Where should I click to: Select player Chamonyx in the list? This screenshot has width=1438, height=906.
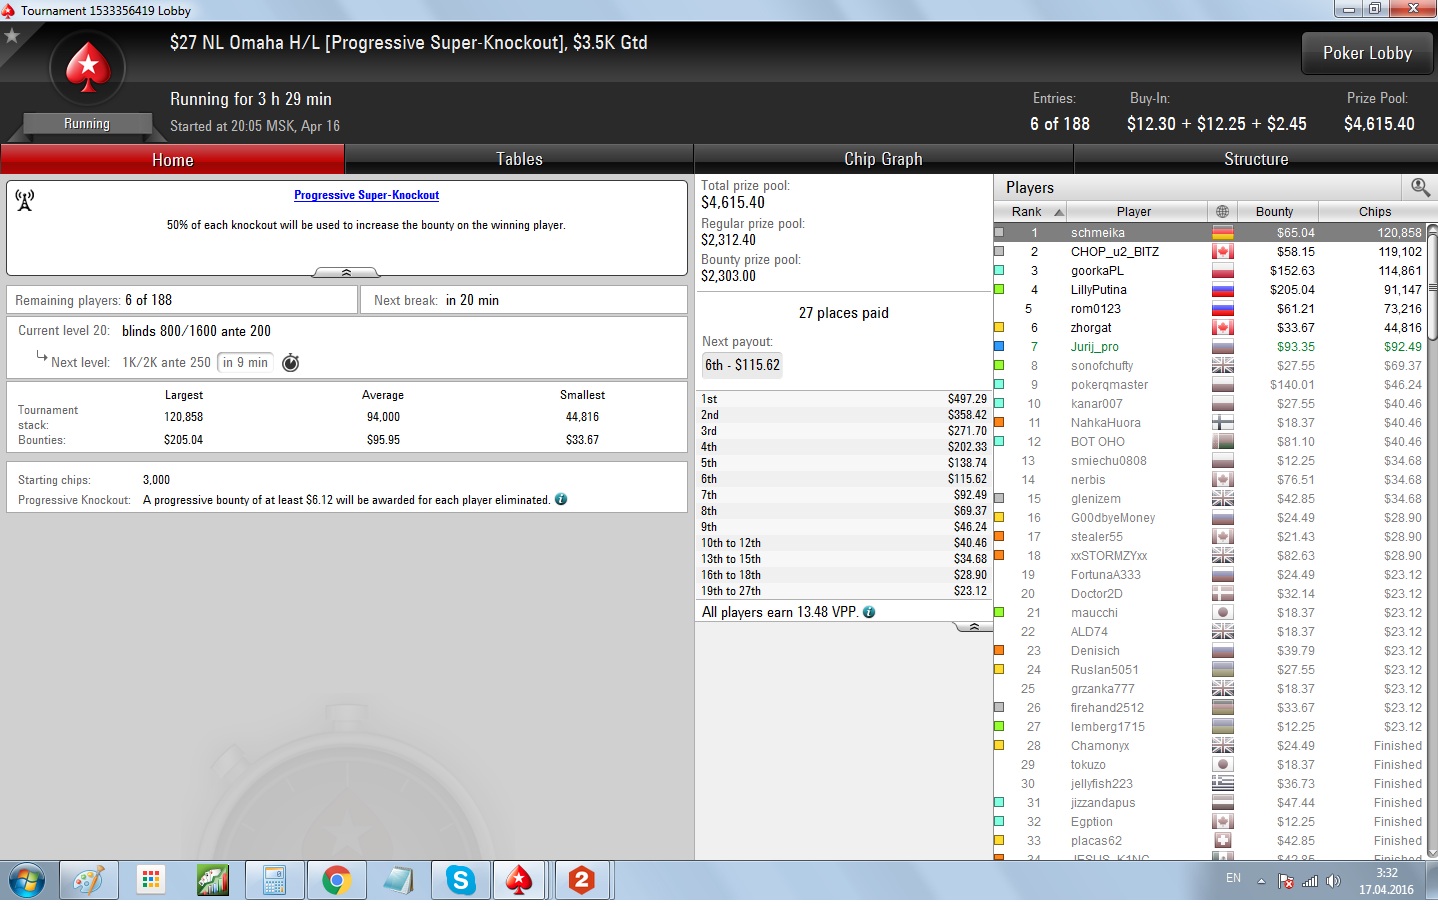[1209, 746]
